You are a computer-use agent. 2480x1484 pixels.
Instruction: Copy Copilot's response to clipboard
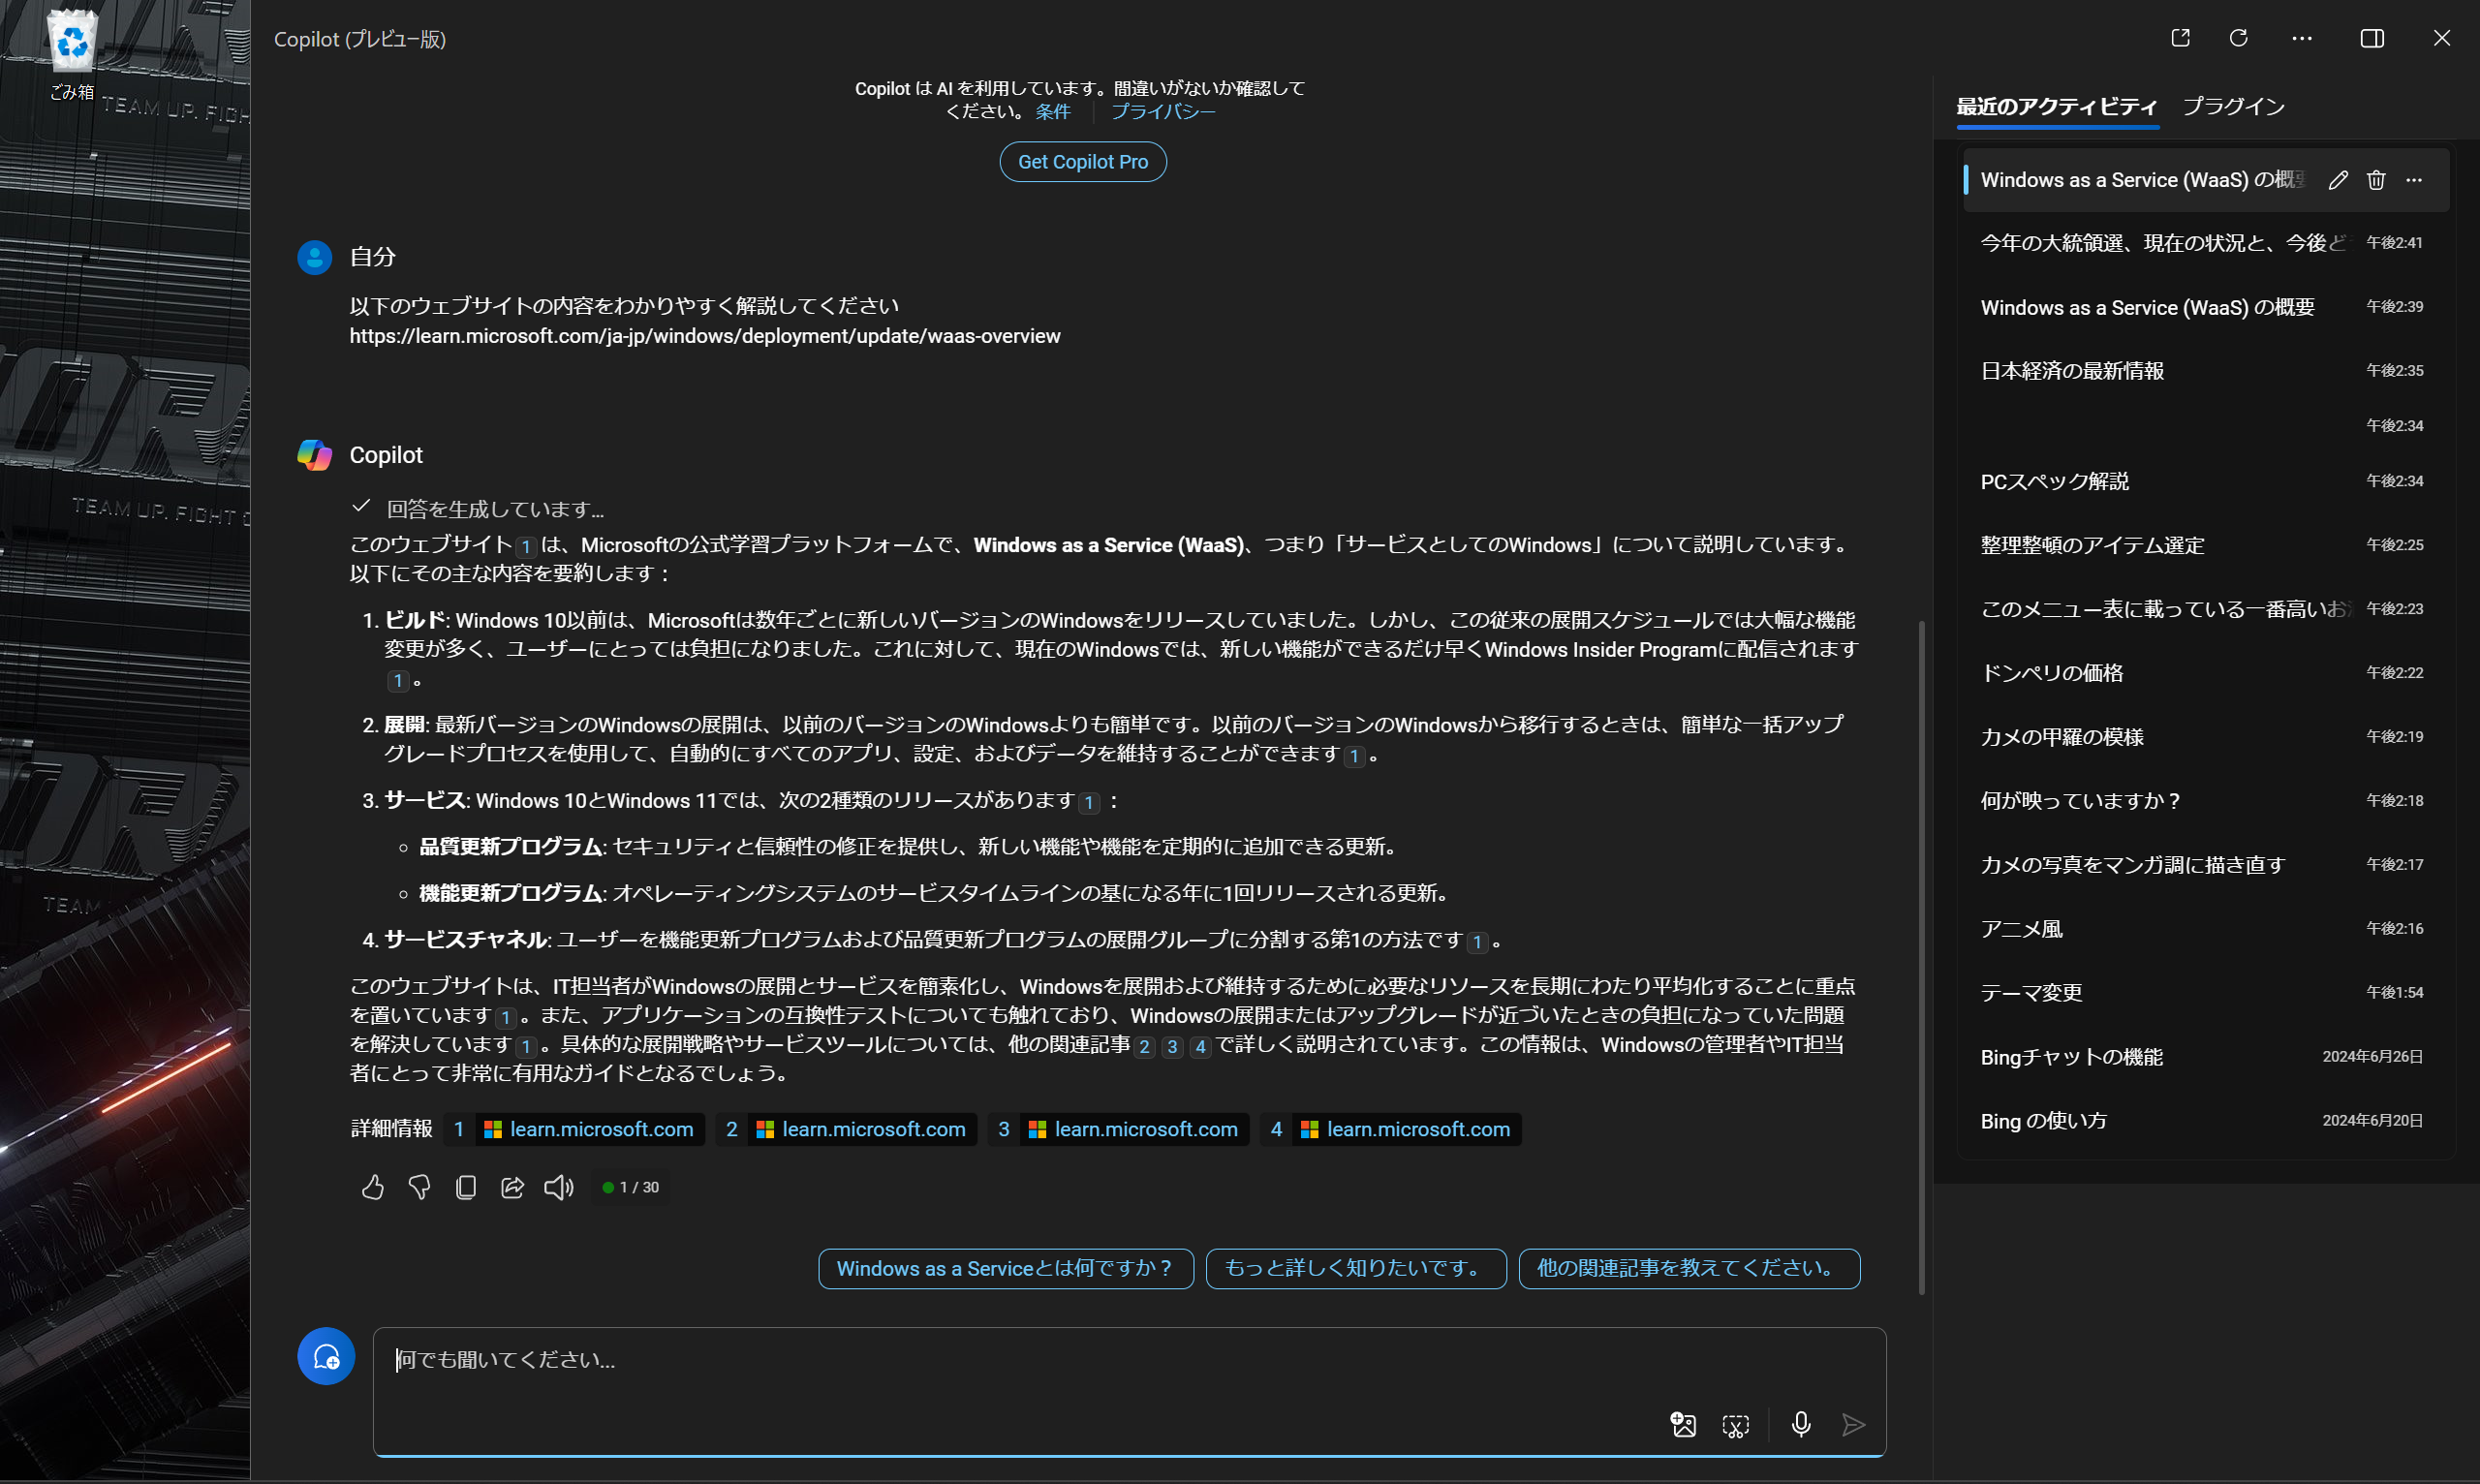coord(465,1187)
